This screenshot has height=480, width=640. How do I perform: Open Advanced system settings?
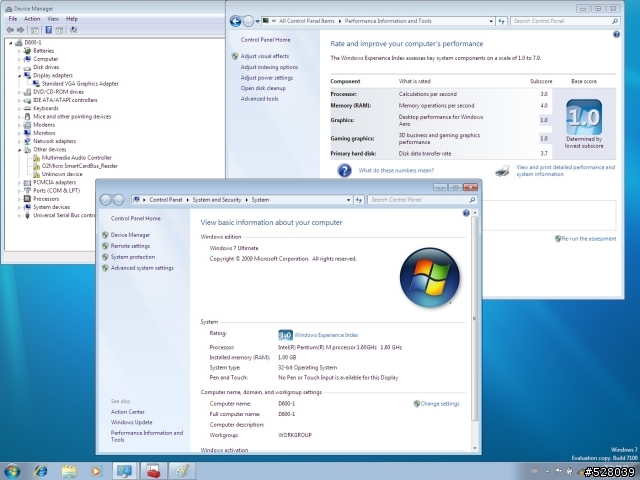142,268
